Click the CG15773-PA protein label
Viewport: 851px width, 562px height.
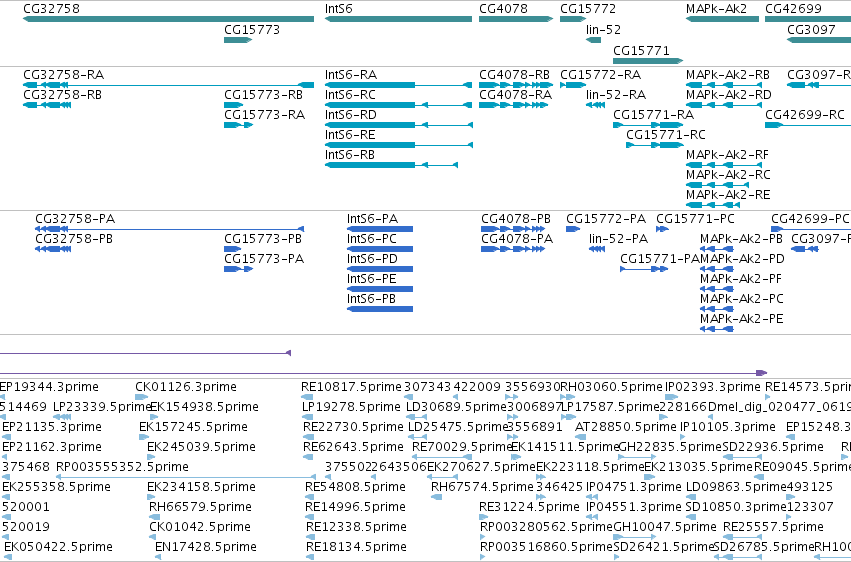click(x=264, y=259)
